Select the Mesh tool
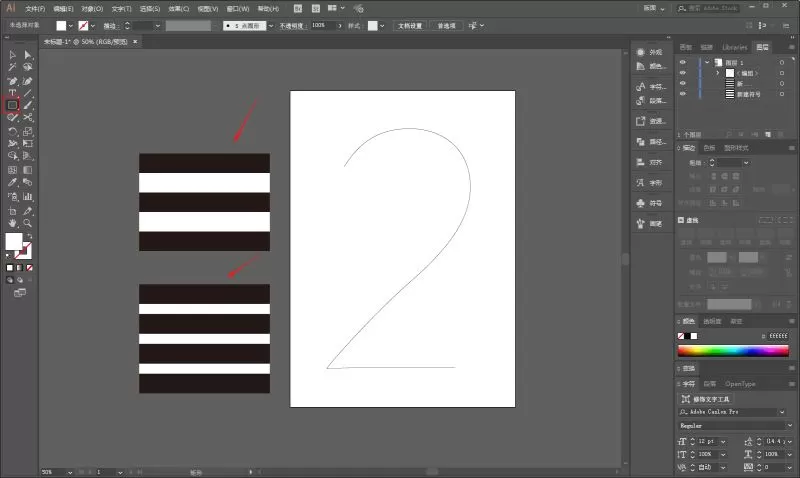The image size is (800, 478). (x=13, y=170)
